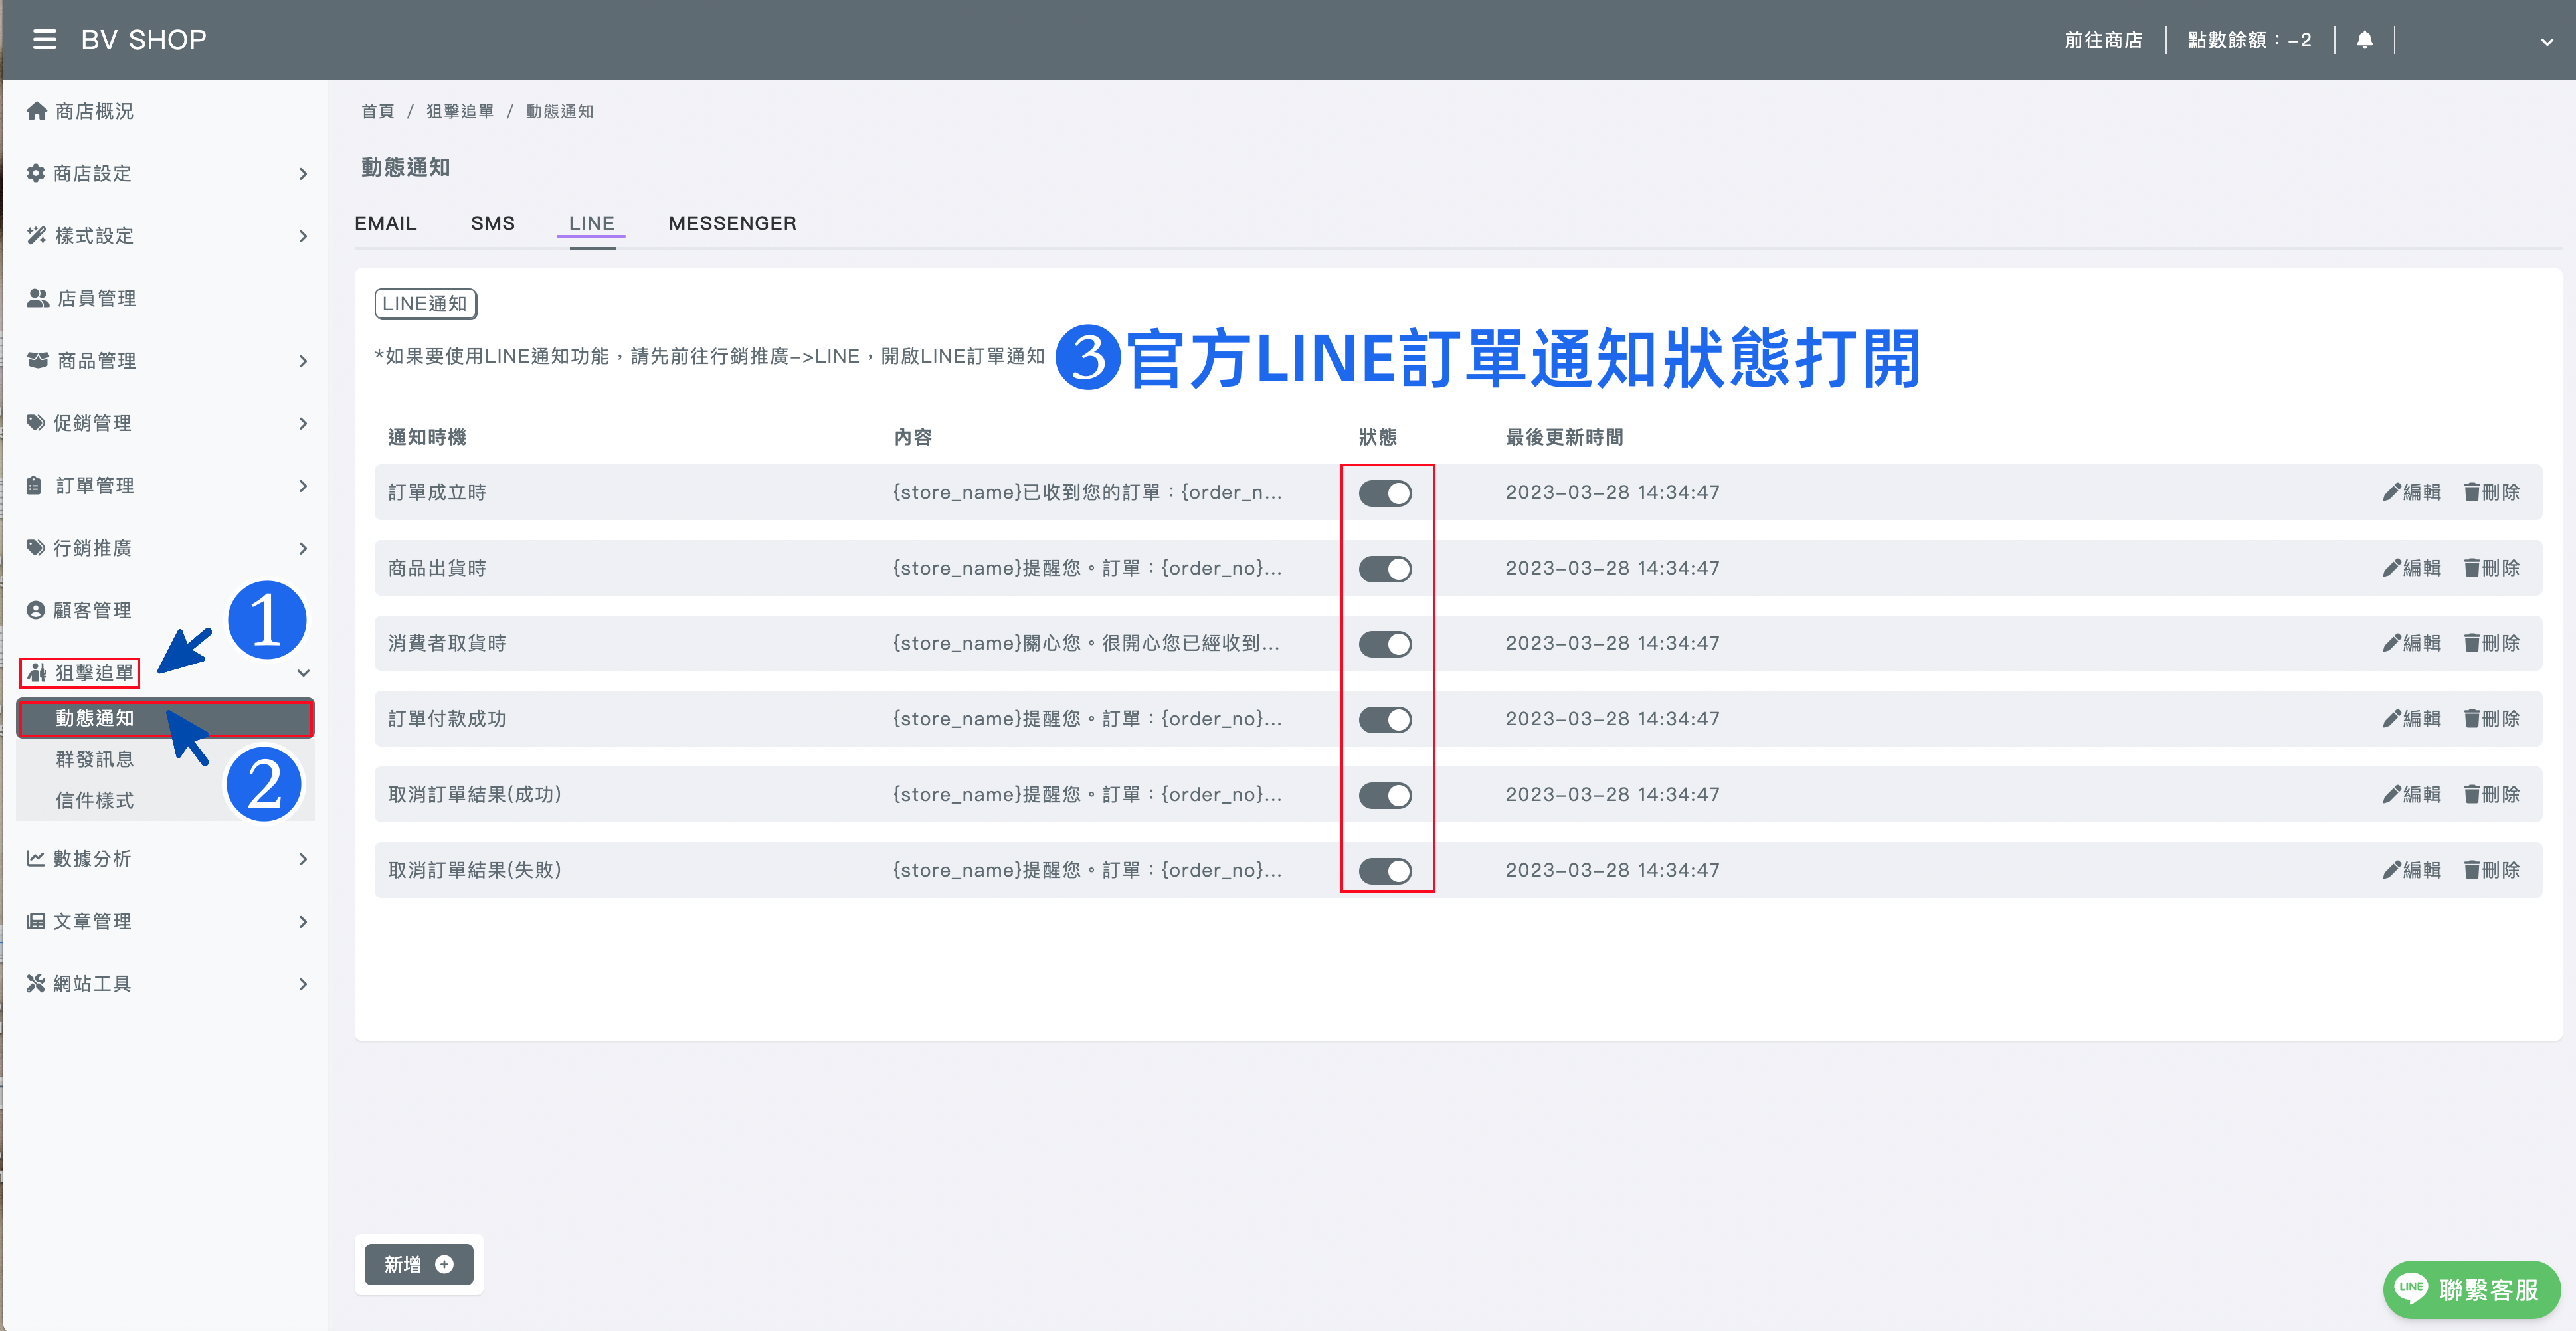2576x1331 pixels.
Task: Open the account dropdown arrow at top right
Action: pos(2546,42)
